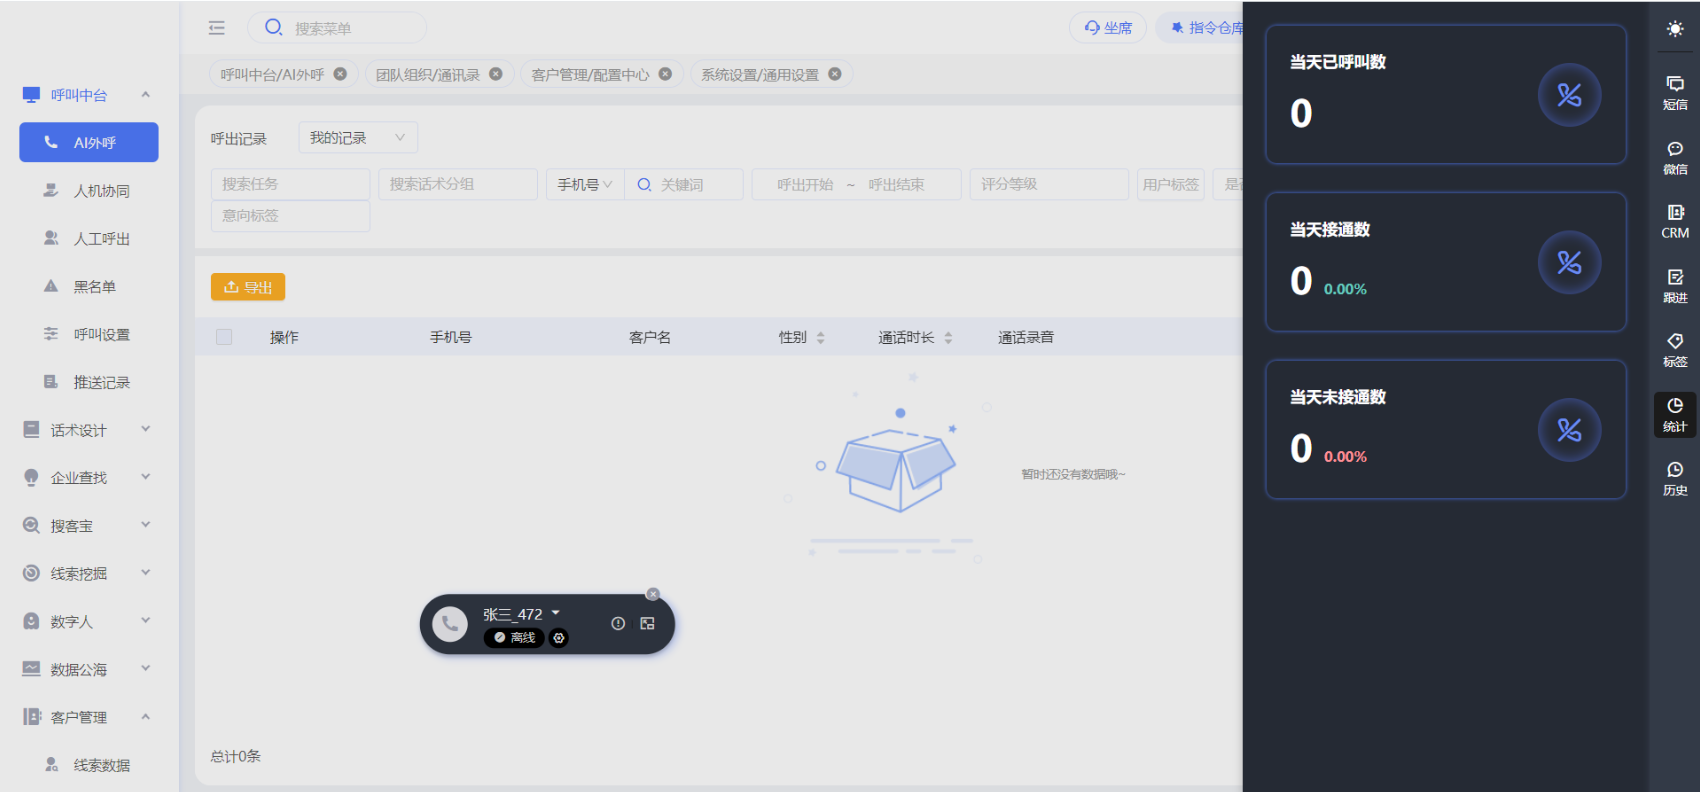Collapse sidebar with the hamburger menu icon
The image size is (1700, 792).
click(217, 28)
